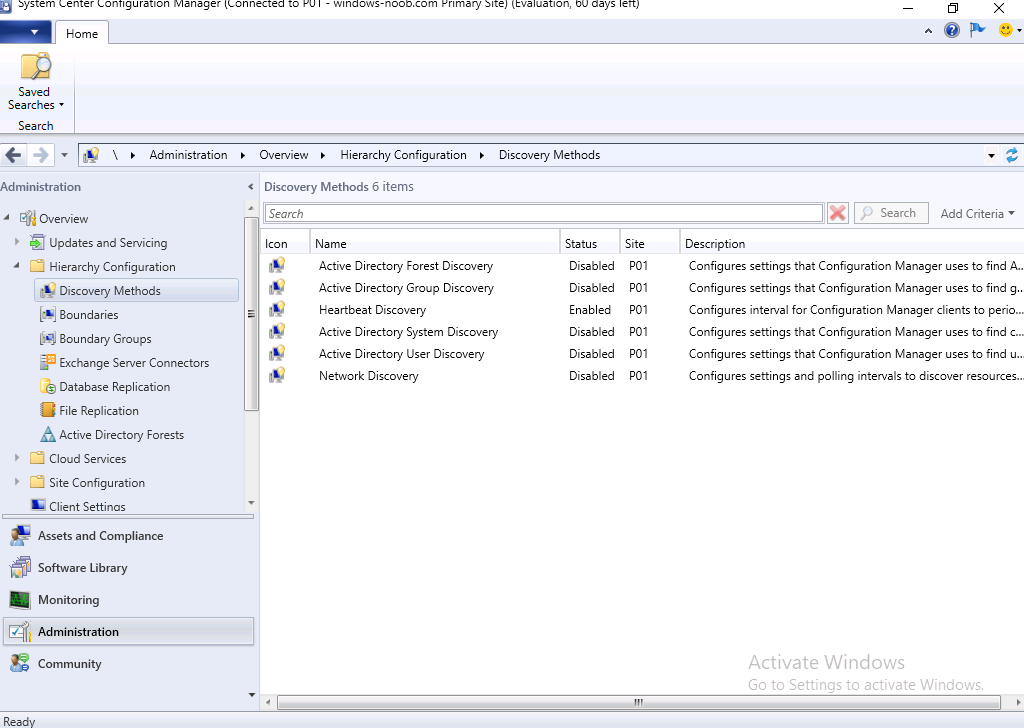The image size is (1024, 728).
Task: Click the red X clear search icon
Action: click(837, 213)
